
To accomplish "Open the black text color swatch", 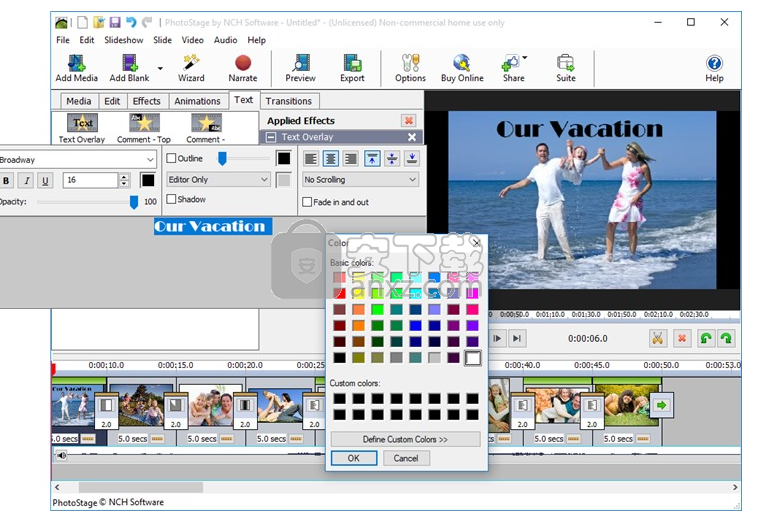I will [x=147, y=180].
